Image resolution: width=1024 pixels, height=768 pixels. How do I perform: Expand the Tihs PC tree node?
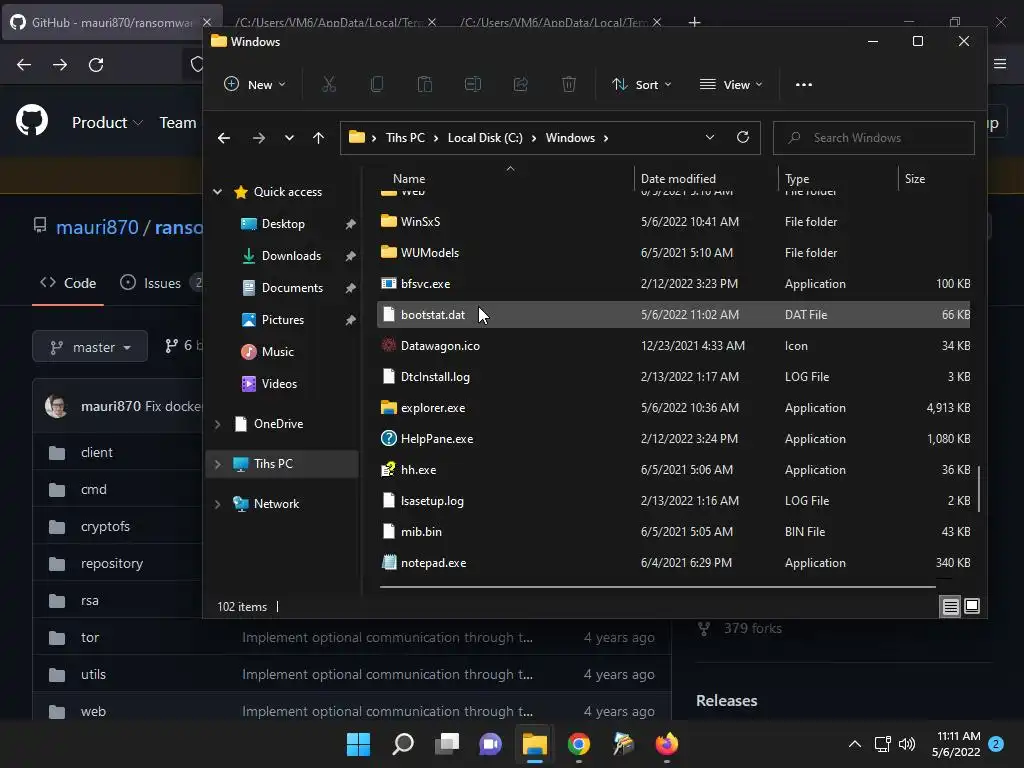point(217,464)
